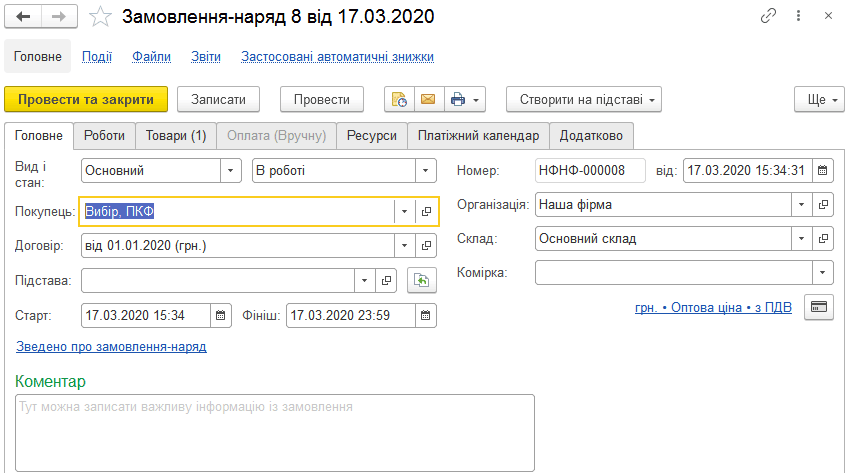Viewport: 848px width, 473px height.
Task: Click the empty Комірка field
Action: point(674,272)
